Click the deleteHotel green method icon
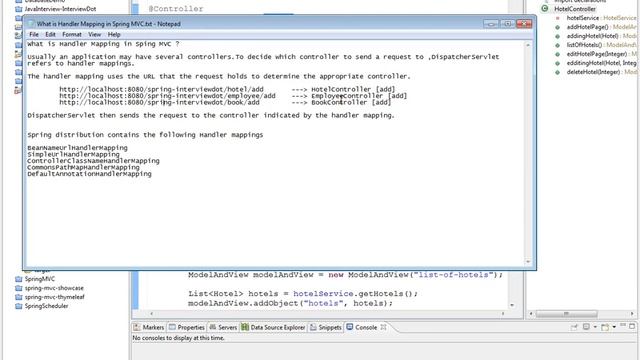640x360 pixels. [x=558, y=72]
